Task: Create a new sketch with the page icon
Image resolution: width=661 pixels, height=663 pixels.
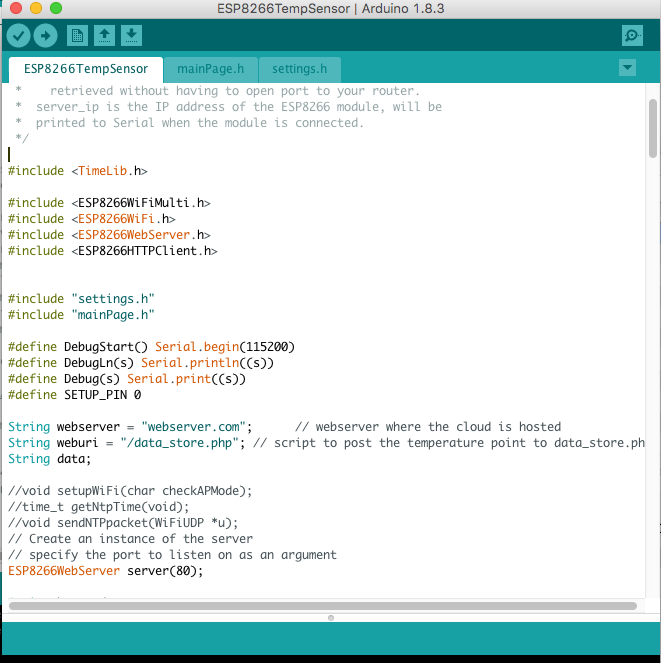Action: coord(77,36)
